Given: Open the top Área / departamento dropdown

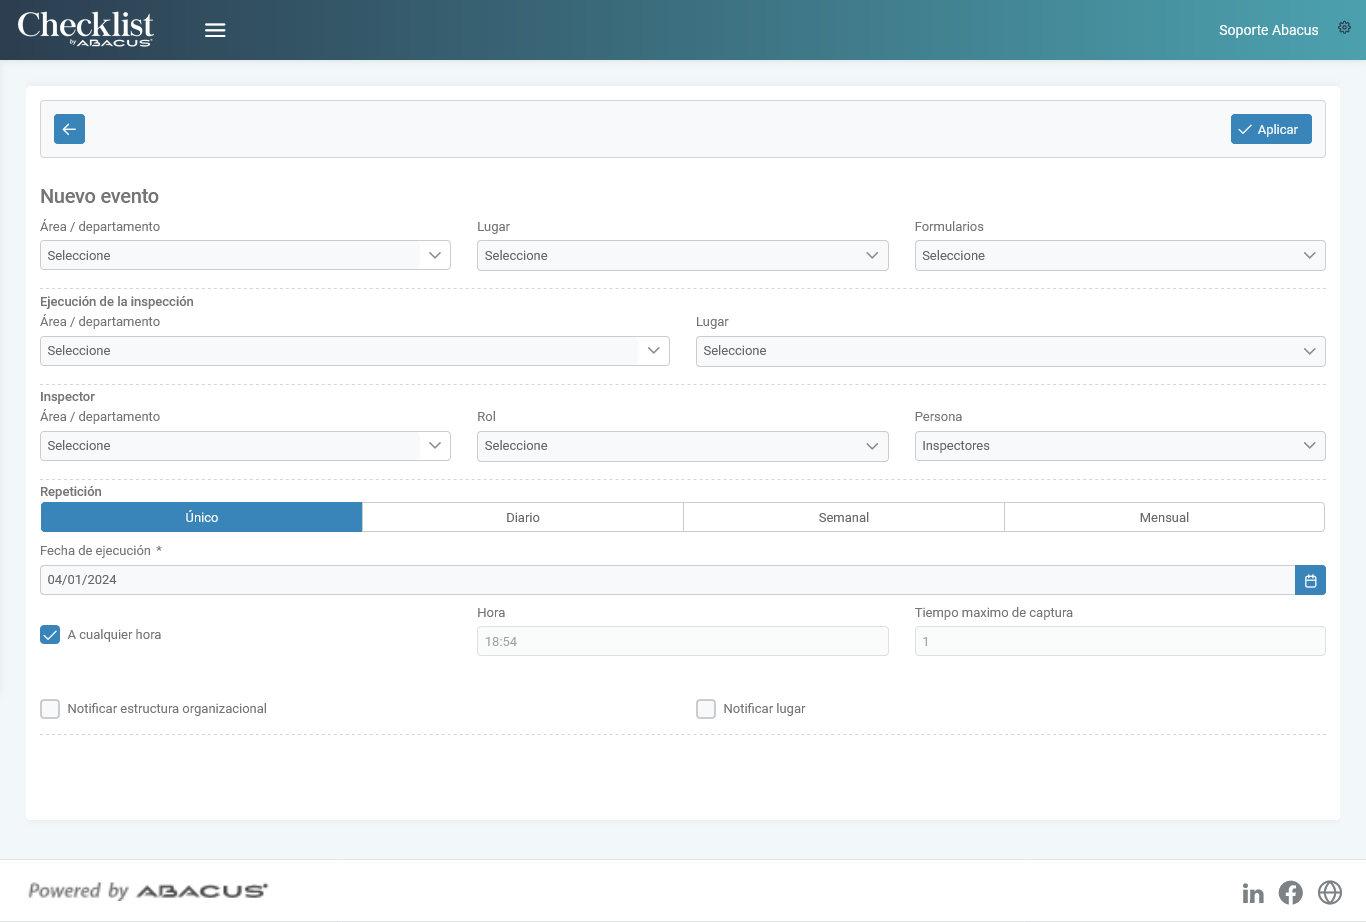Looking at the screenshot, I should (x=245, y=256).
